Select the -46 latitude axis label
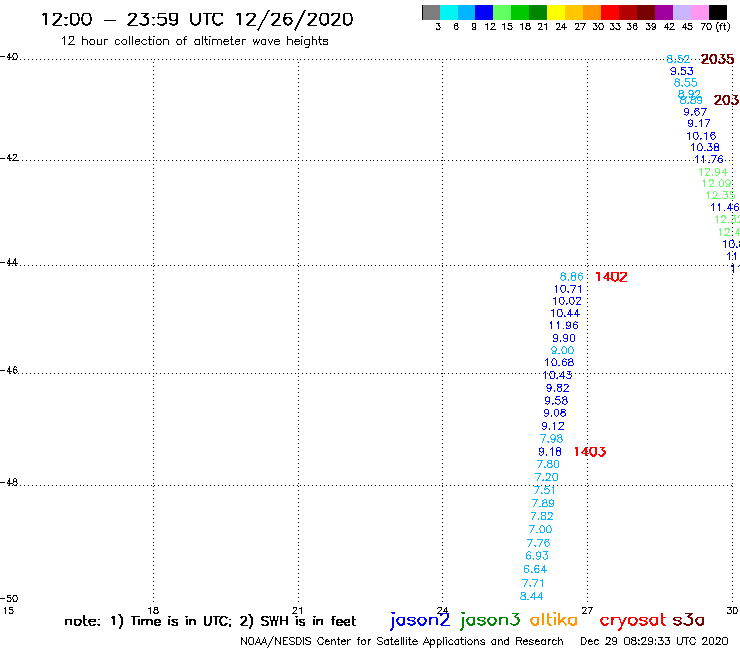 (x=9, y=371)
